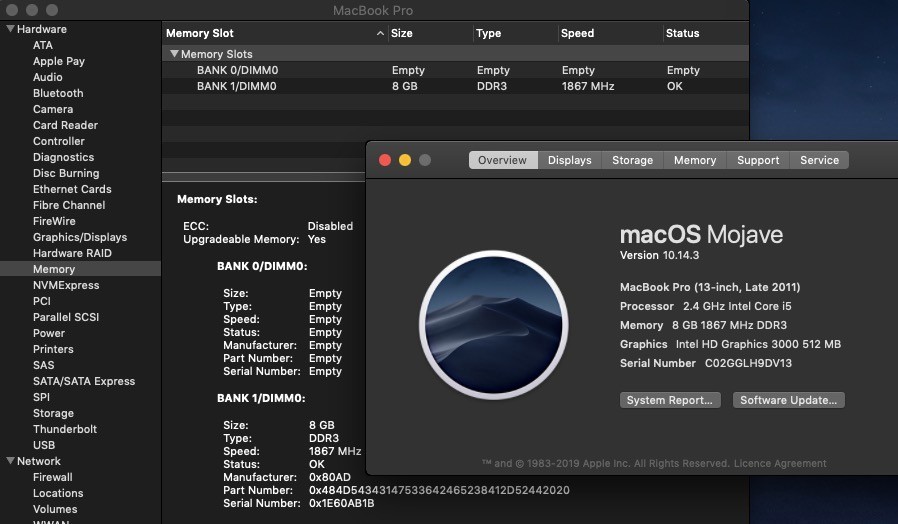Switch to the Displays tab
Viewport: 898px width, 524px height.
[569, 160]
